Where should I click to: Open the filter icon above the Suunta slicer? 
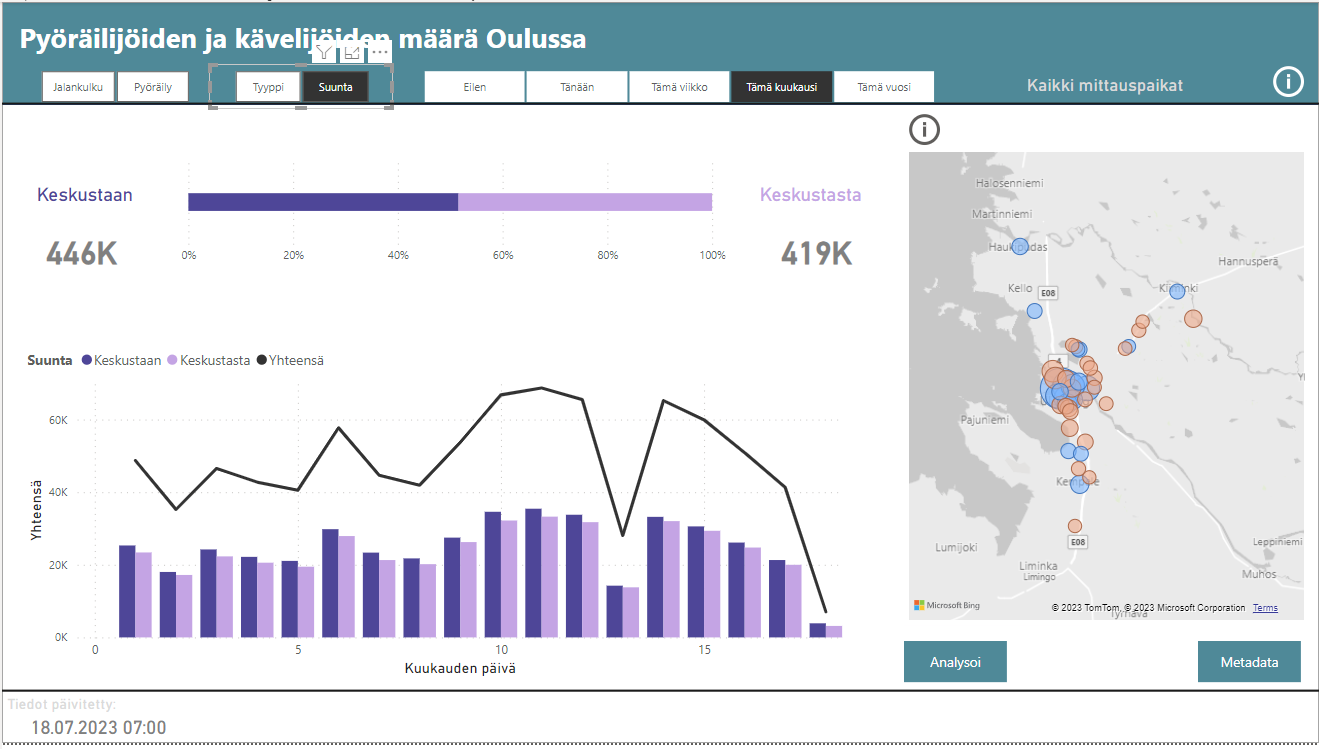(325, 51)
